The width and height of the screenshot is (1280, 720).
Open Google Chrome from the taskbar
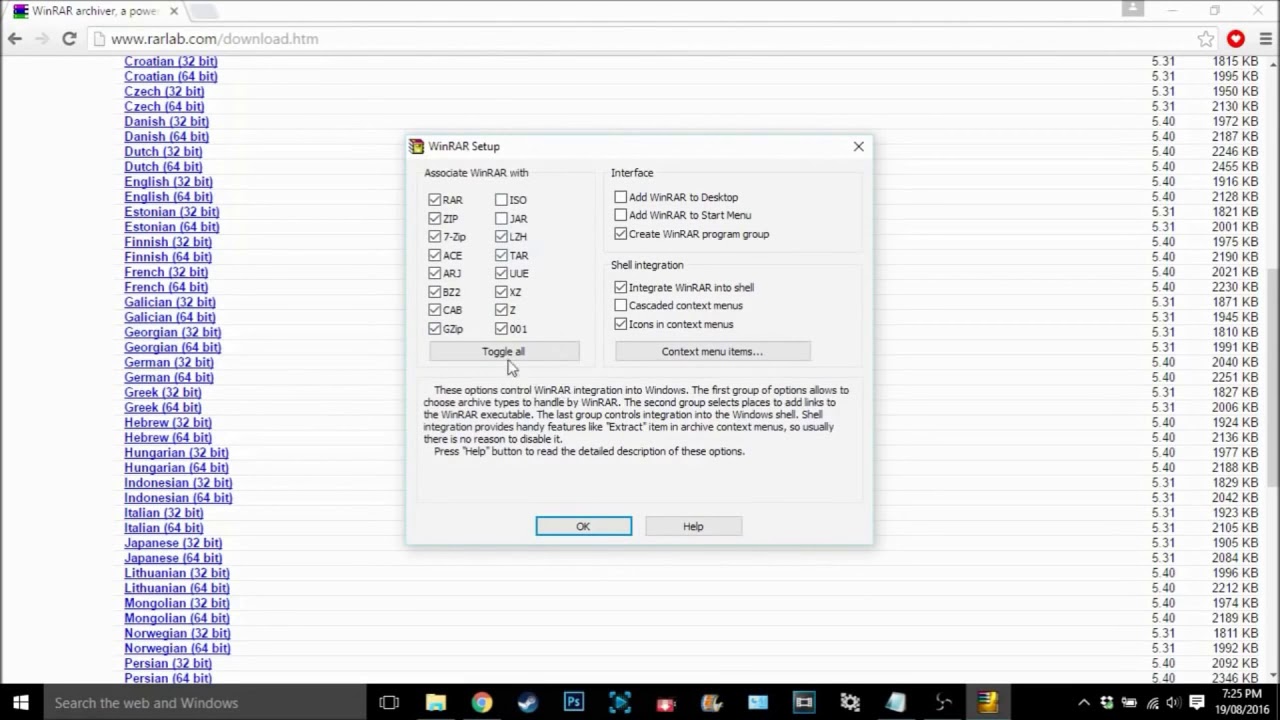tap(482, 703)
